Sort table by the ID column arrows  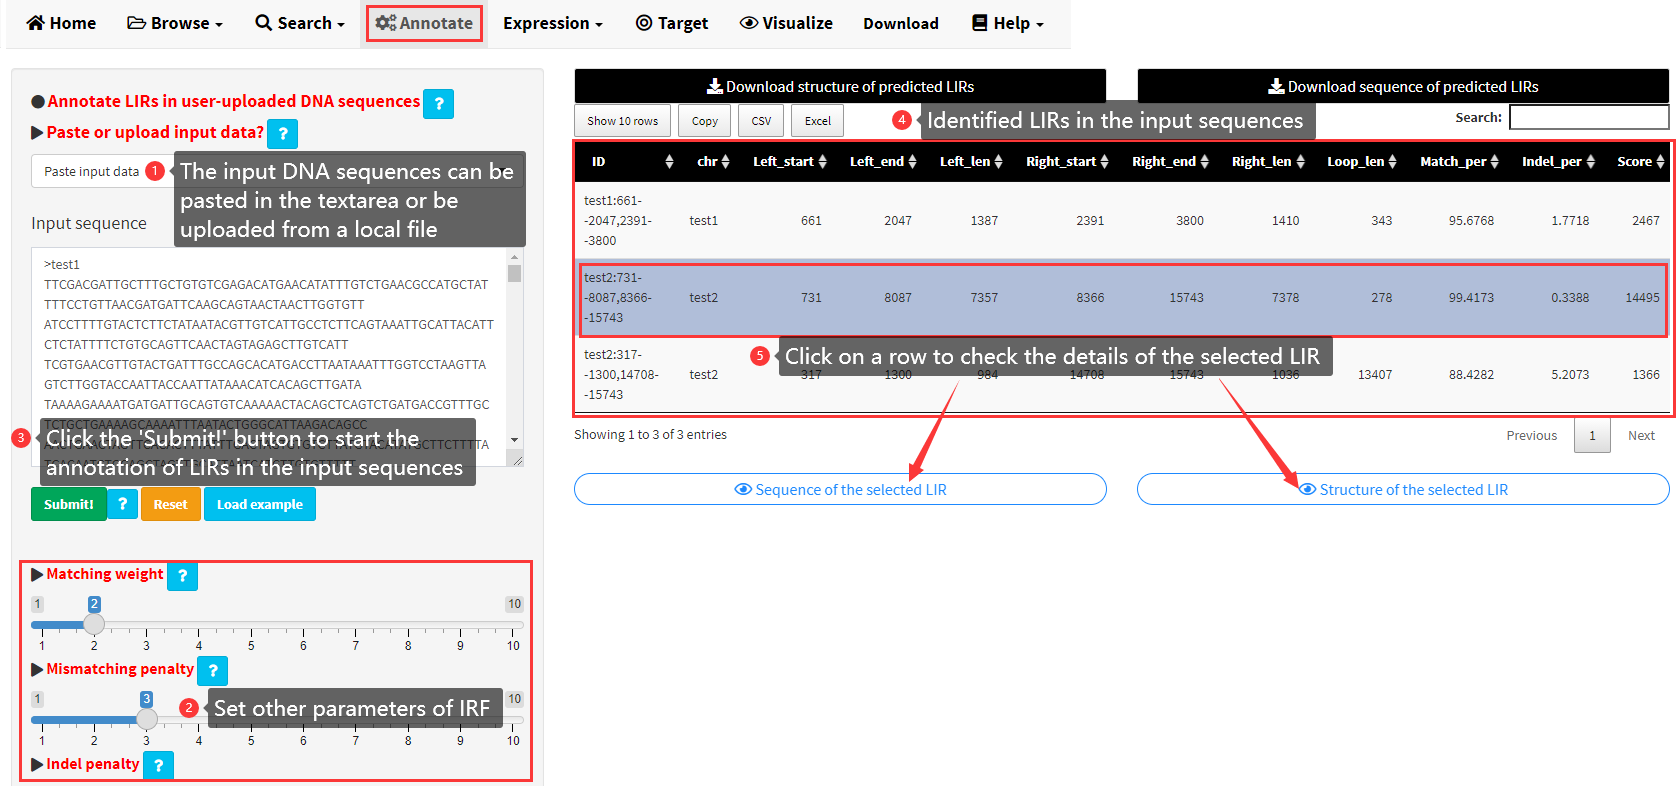(x=669, y=162)
